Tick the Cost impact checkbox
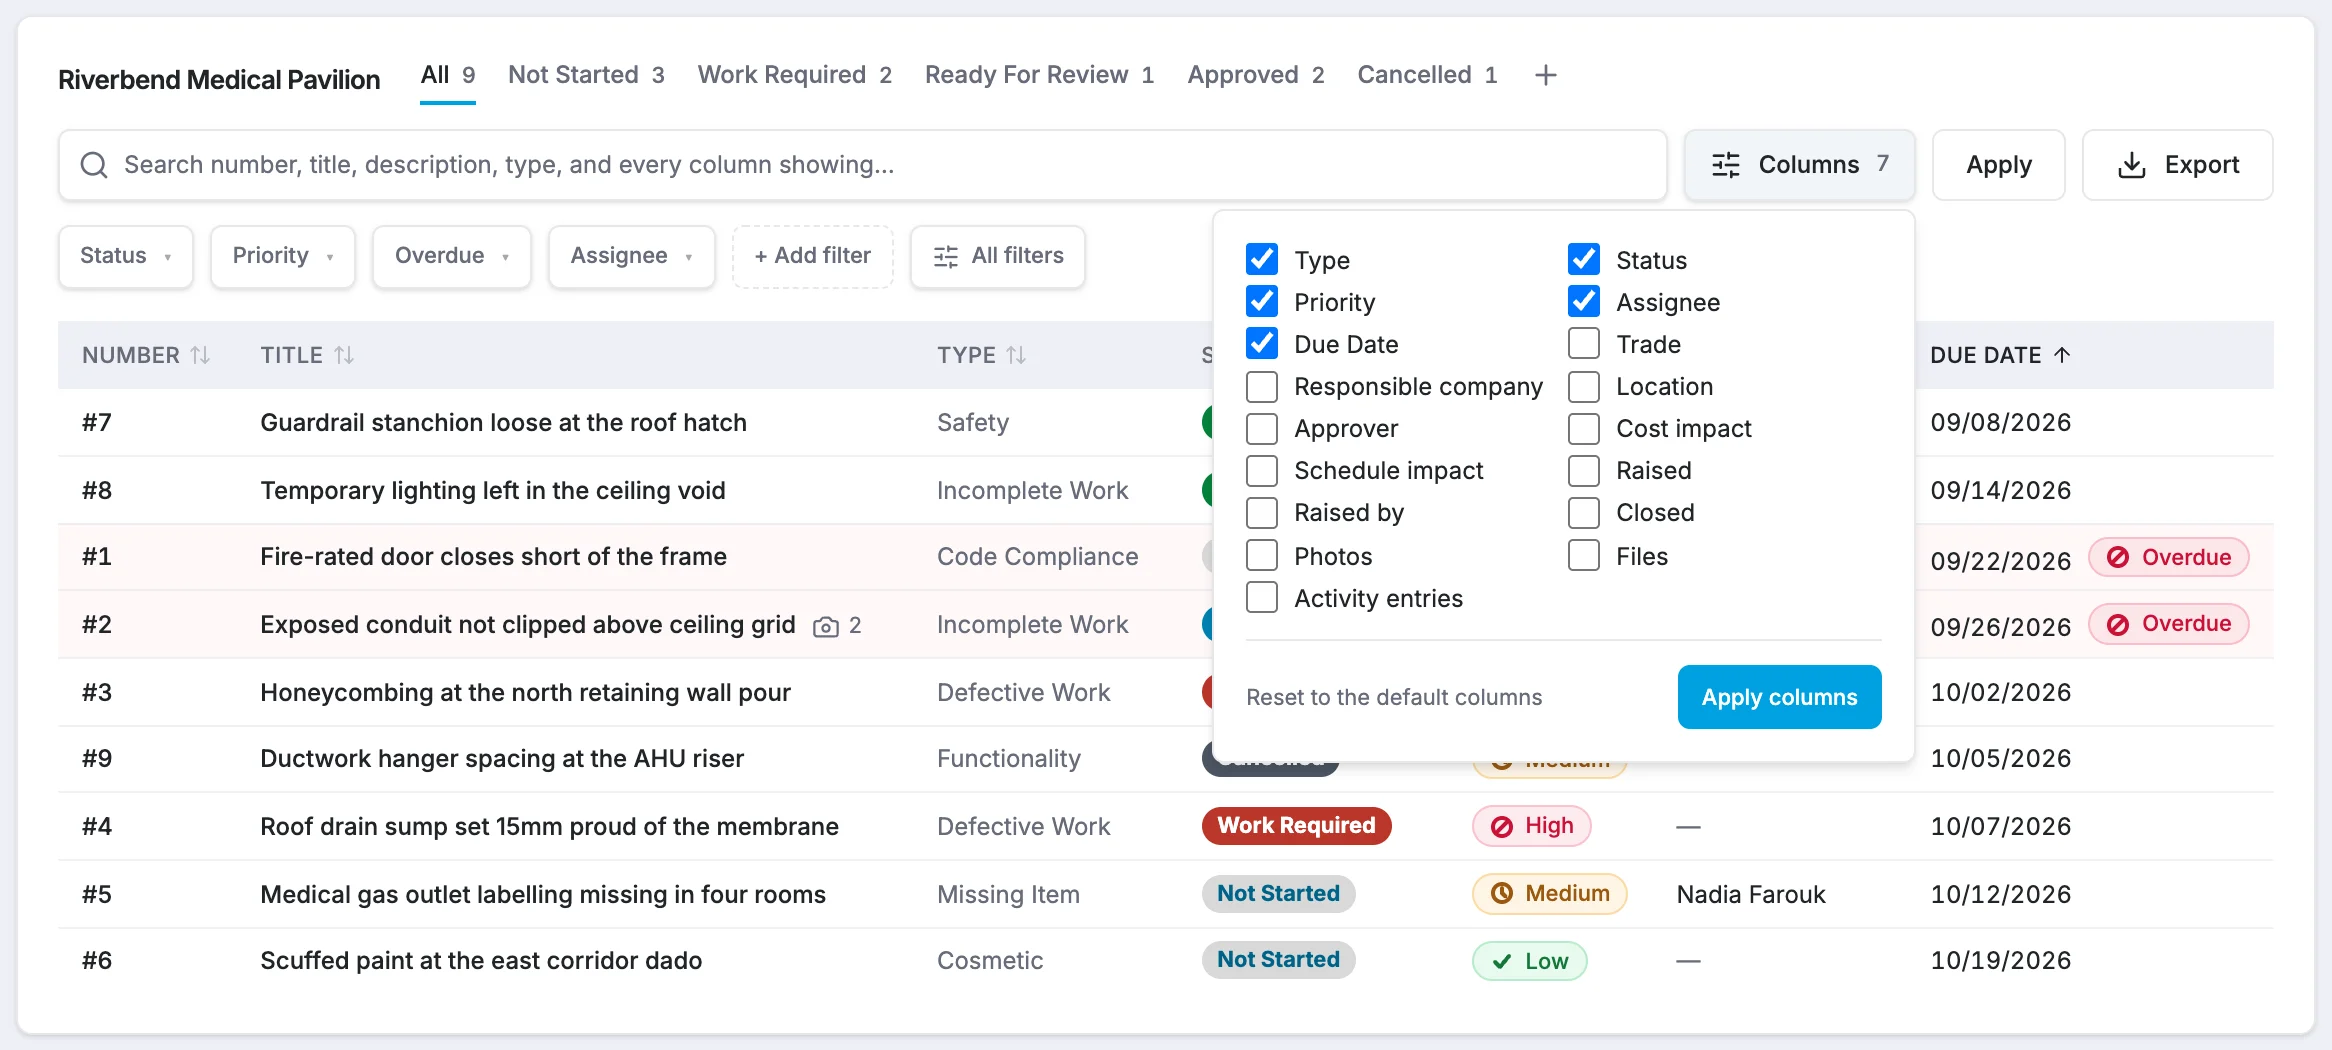Screen dimensions: 2332x1050 (x=1584, y=428)
